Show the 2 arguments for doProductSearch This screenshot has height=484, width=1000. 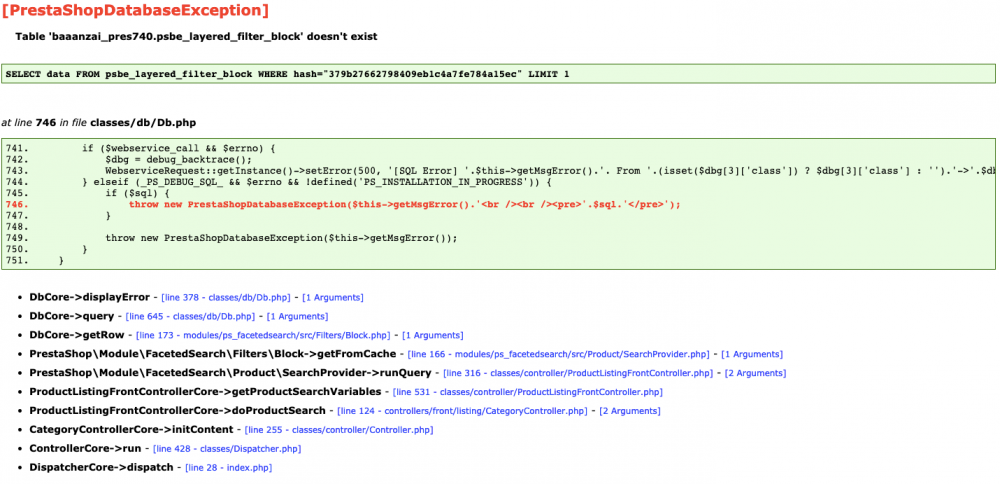629,411
